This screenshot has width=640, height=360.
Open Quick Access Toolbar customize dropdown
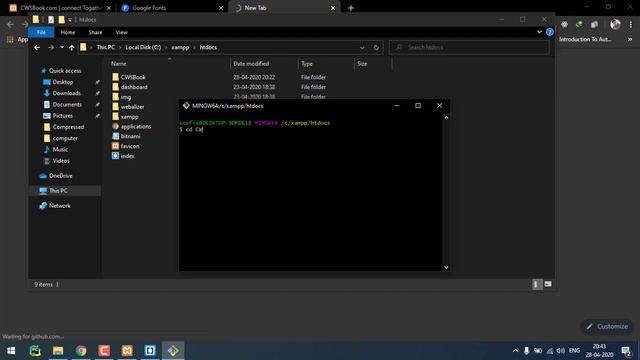pos(70,20)
